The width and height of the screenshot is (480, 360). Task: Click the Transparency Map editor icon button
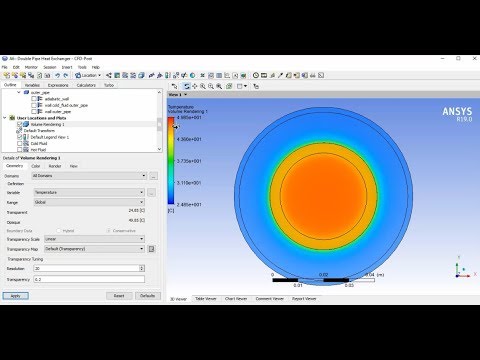151,249
